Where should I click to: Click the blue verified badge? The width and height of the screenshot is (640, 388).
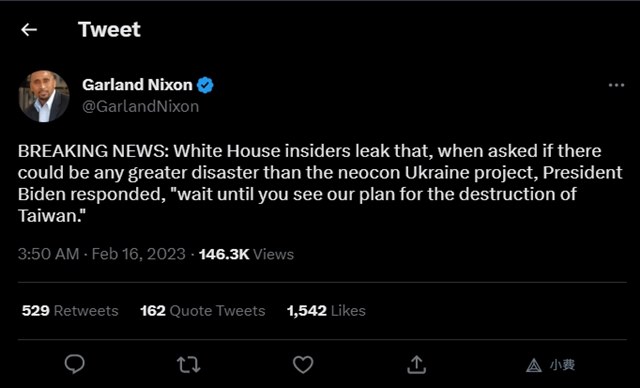tap(205, 85)
